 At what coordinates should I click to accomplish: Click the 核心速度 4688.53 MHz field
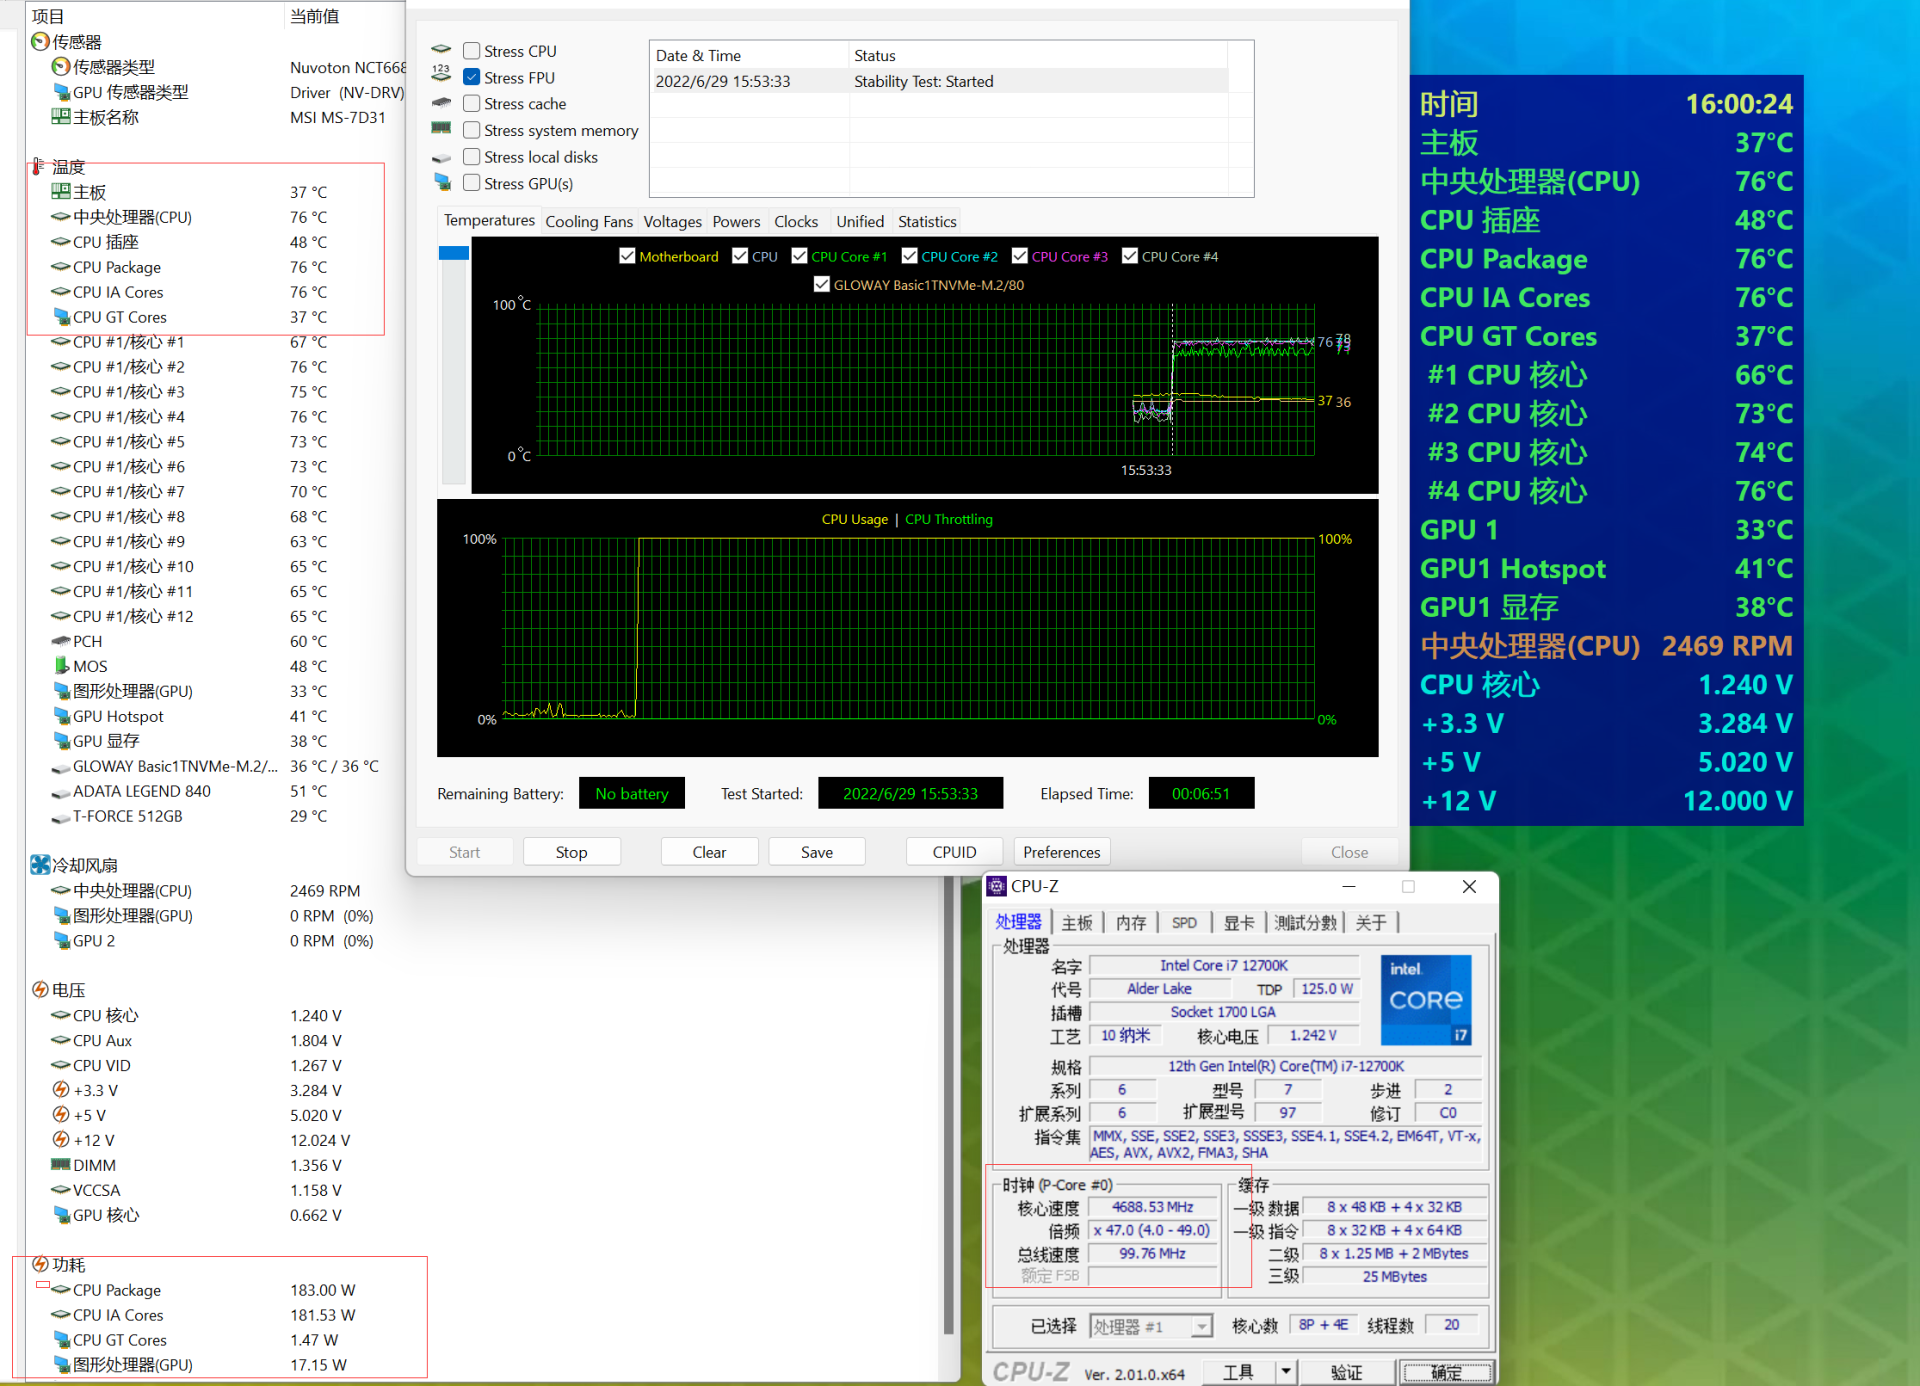[1152, 1207]
